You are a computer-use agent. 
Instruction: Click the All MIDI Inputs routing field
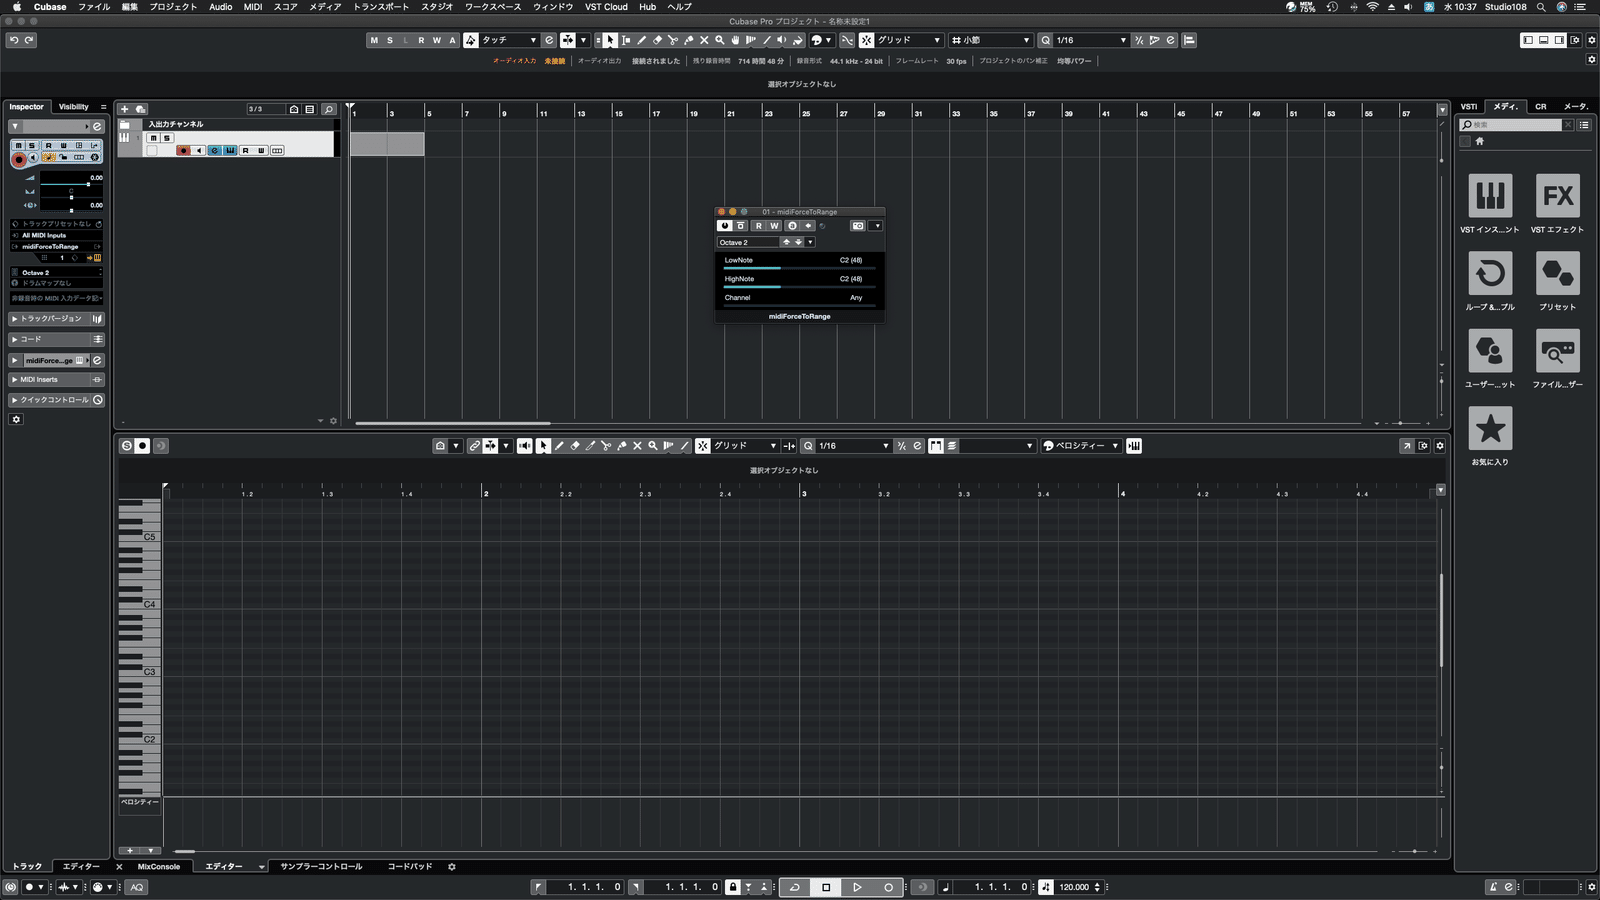(x=57, y=236)
